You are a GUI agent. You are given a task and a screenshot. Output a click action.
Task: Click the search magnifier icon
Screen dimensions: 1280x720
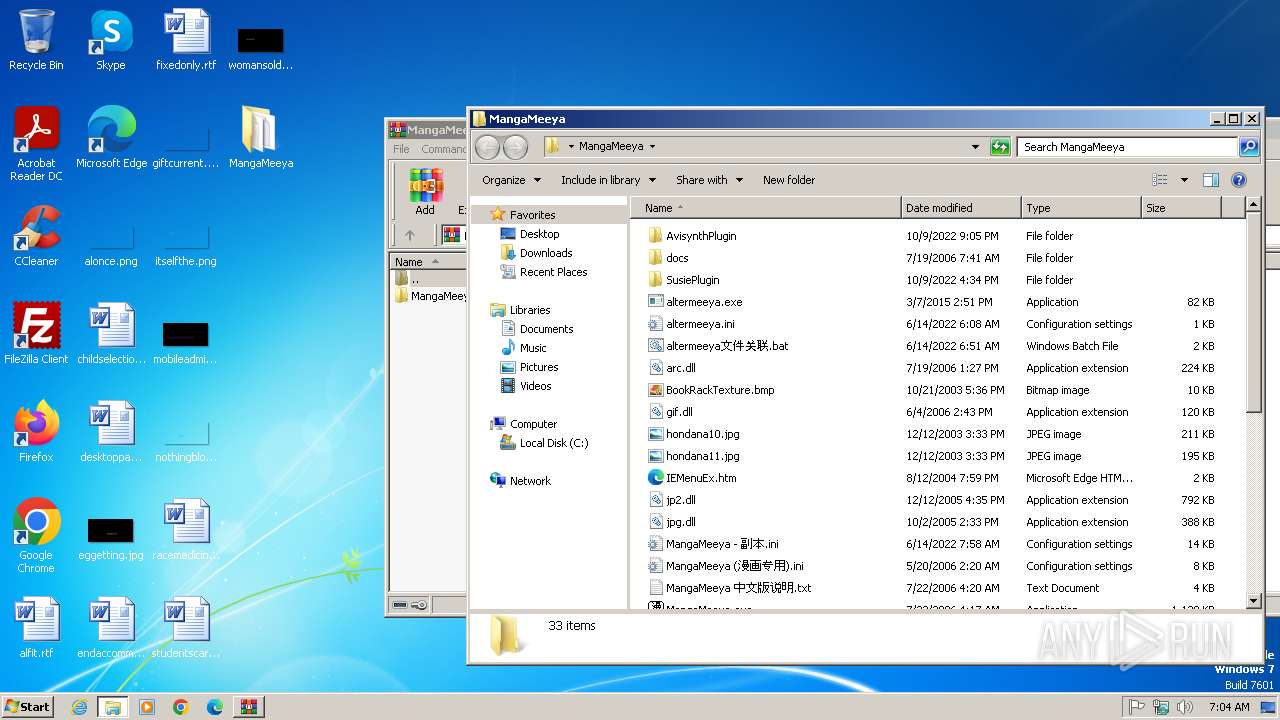click(1249, 147)
